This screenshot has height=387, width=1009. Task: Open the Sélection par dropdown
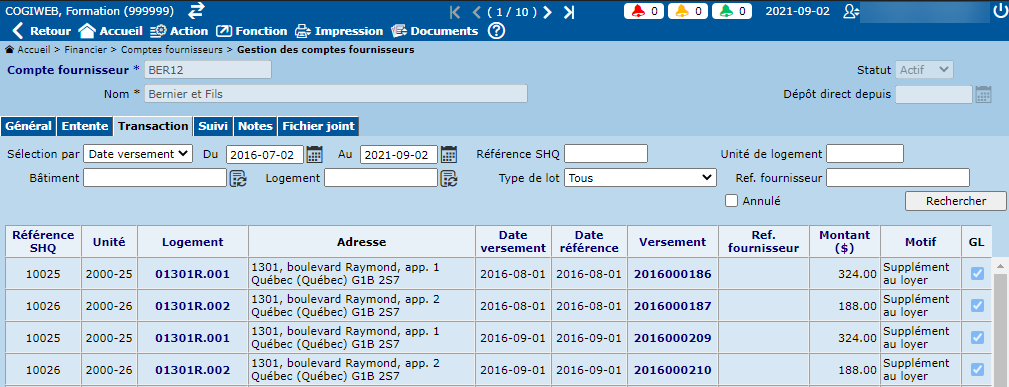[138, 154]
